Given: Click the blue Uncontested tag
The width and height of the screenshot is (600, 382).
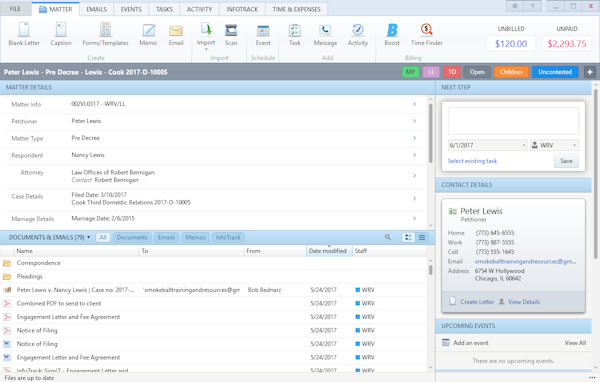Looking at the screenshot, I should 555,72.
